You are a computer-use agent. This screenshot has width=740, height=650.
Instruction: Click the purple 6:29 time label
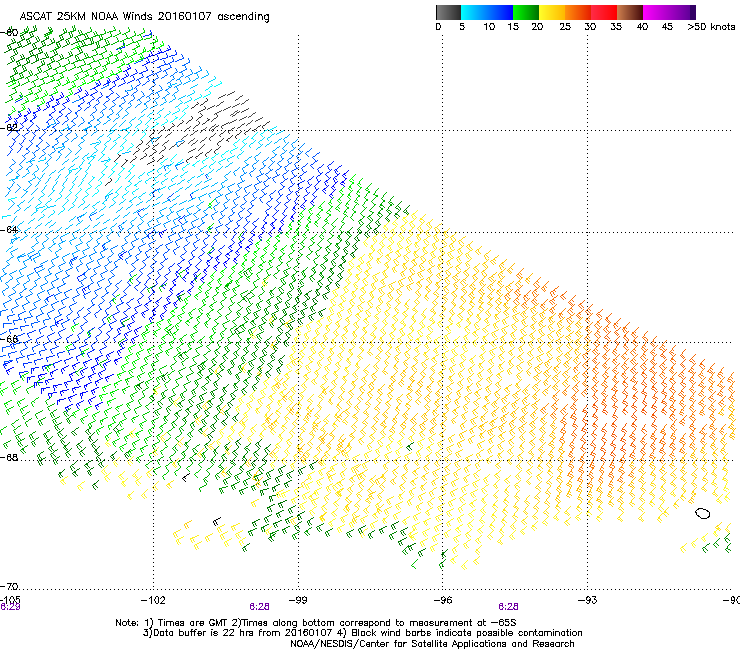tap(10, 607)
